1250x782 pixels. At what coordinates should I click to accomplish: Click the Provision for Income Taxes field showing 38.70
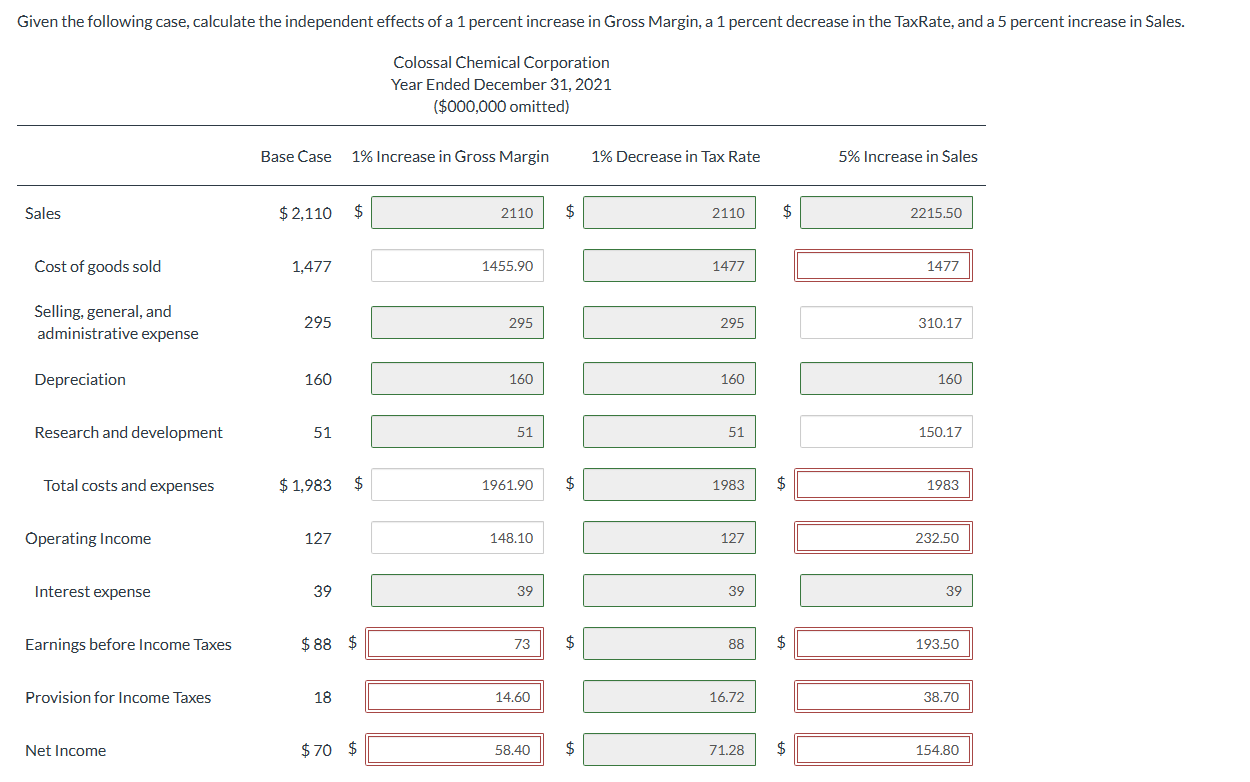point(884,696)
